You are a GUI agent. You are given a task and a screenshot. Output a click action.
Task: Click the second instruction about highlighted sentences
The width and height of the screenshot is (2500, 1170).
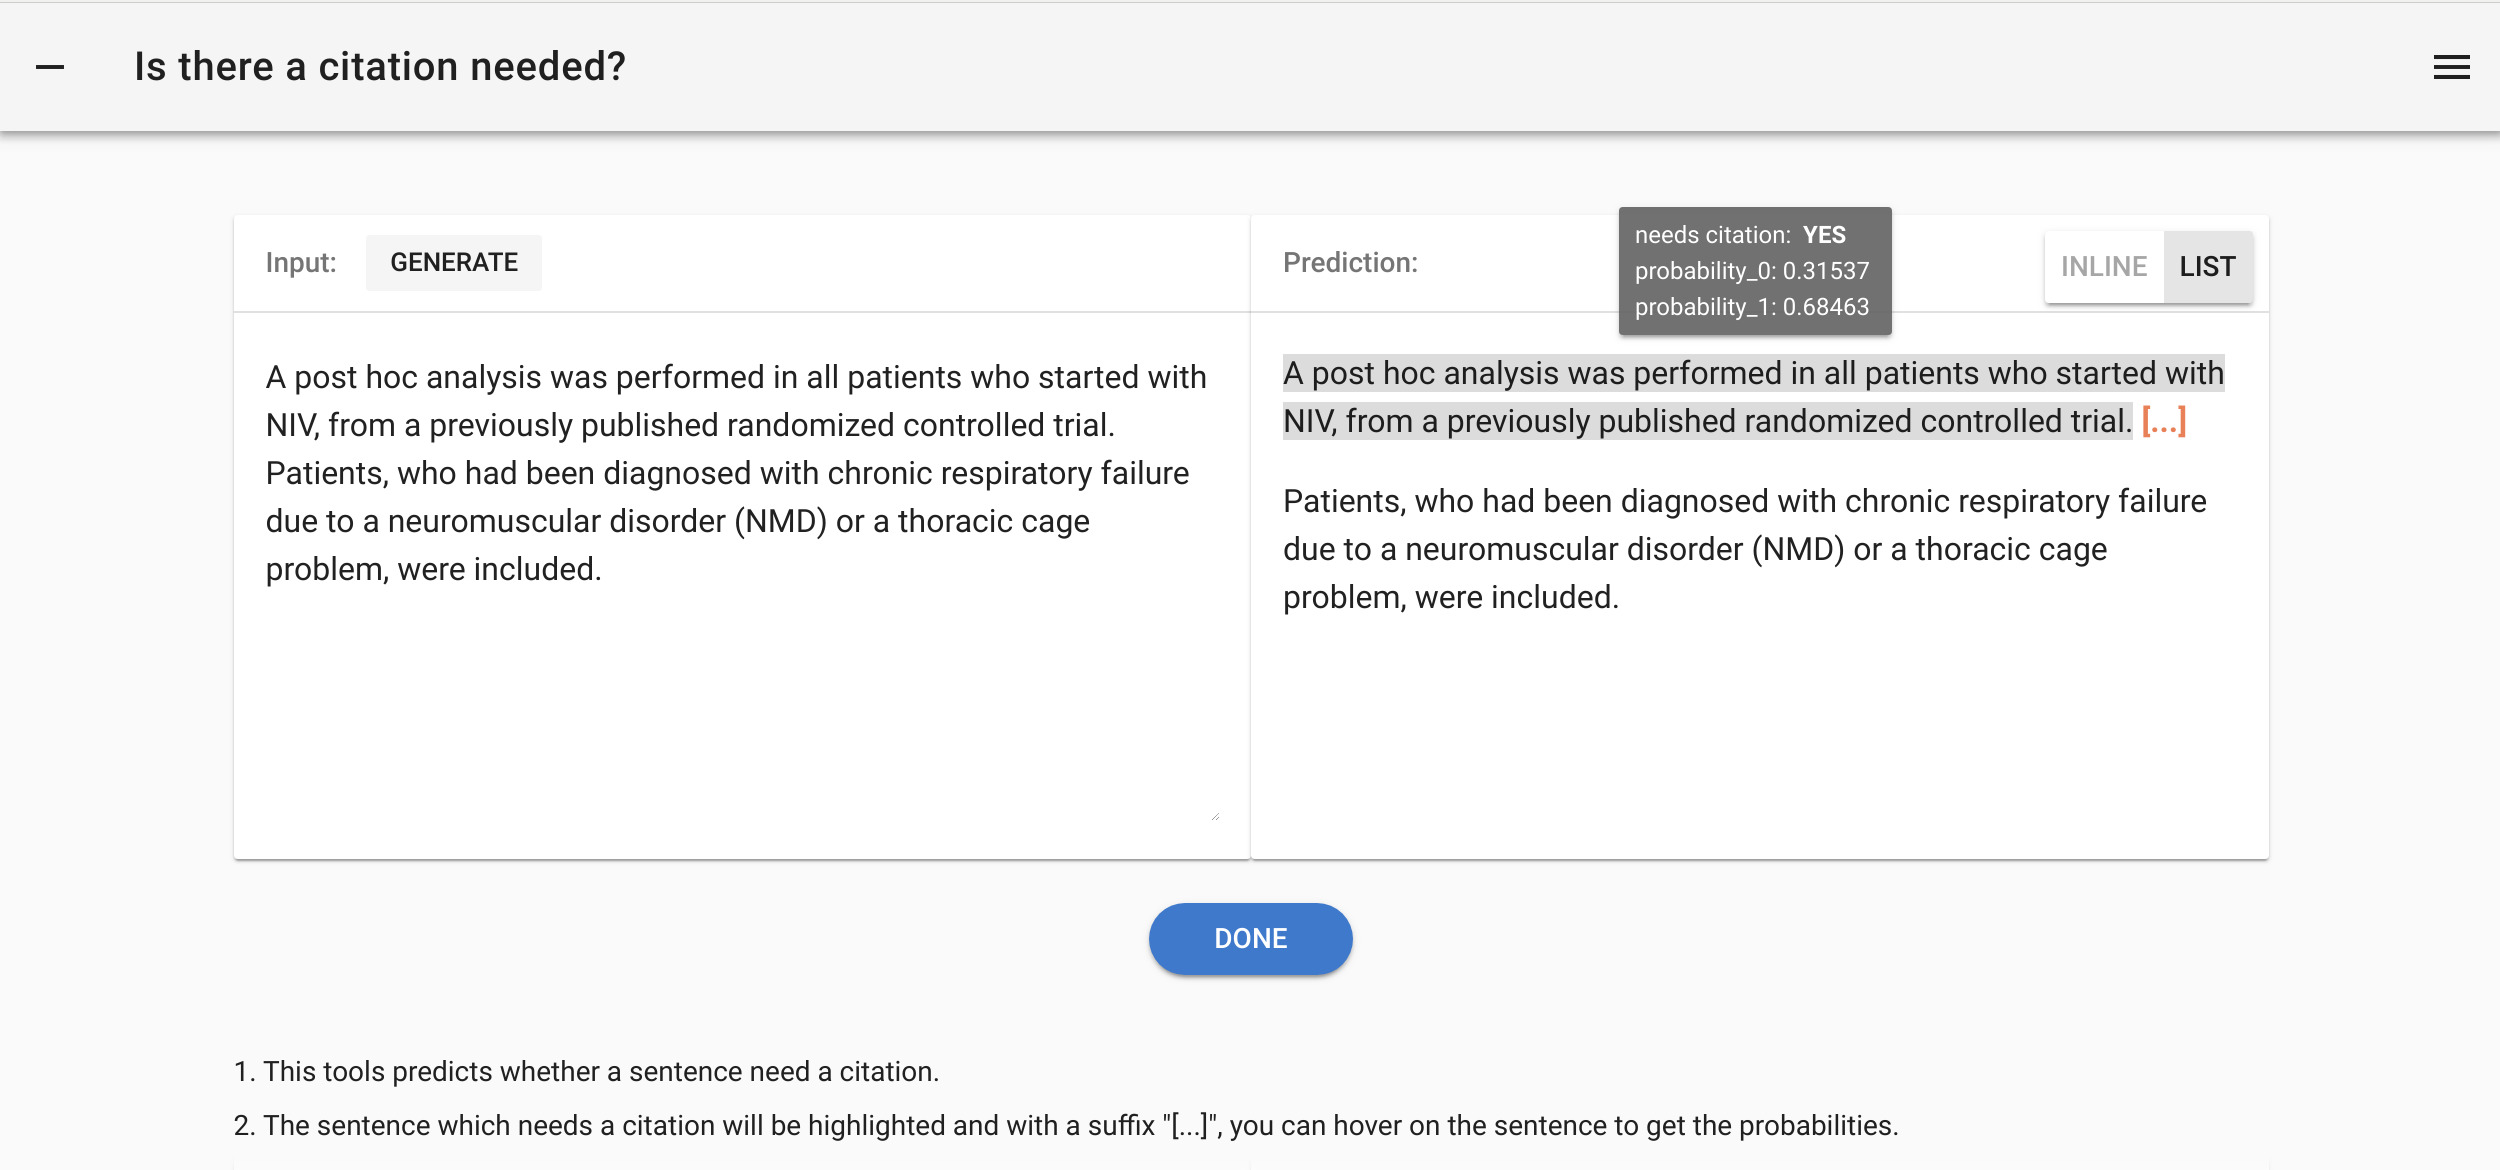[x=1065, y=1125]
